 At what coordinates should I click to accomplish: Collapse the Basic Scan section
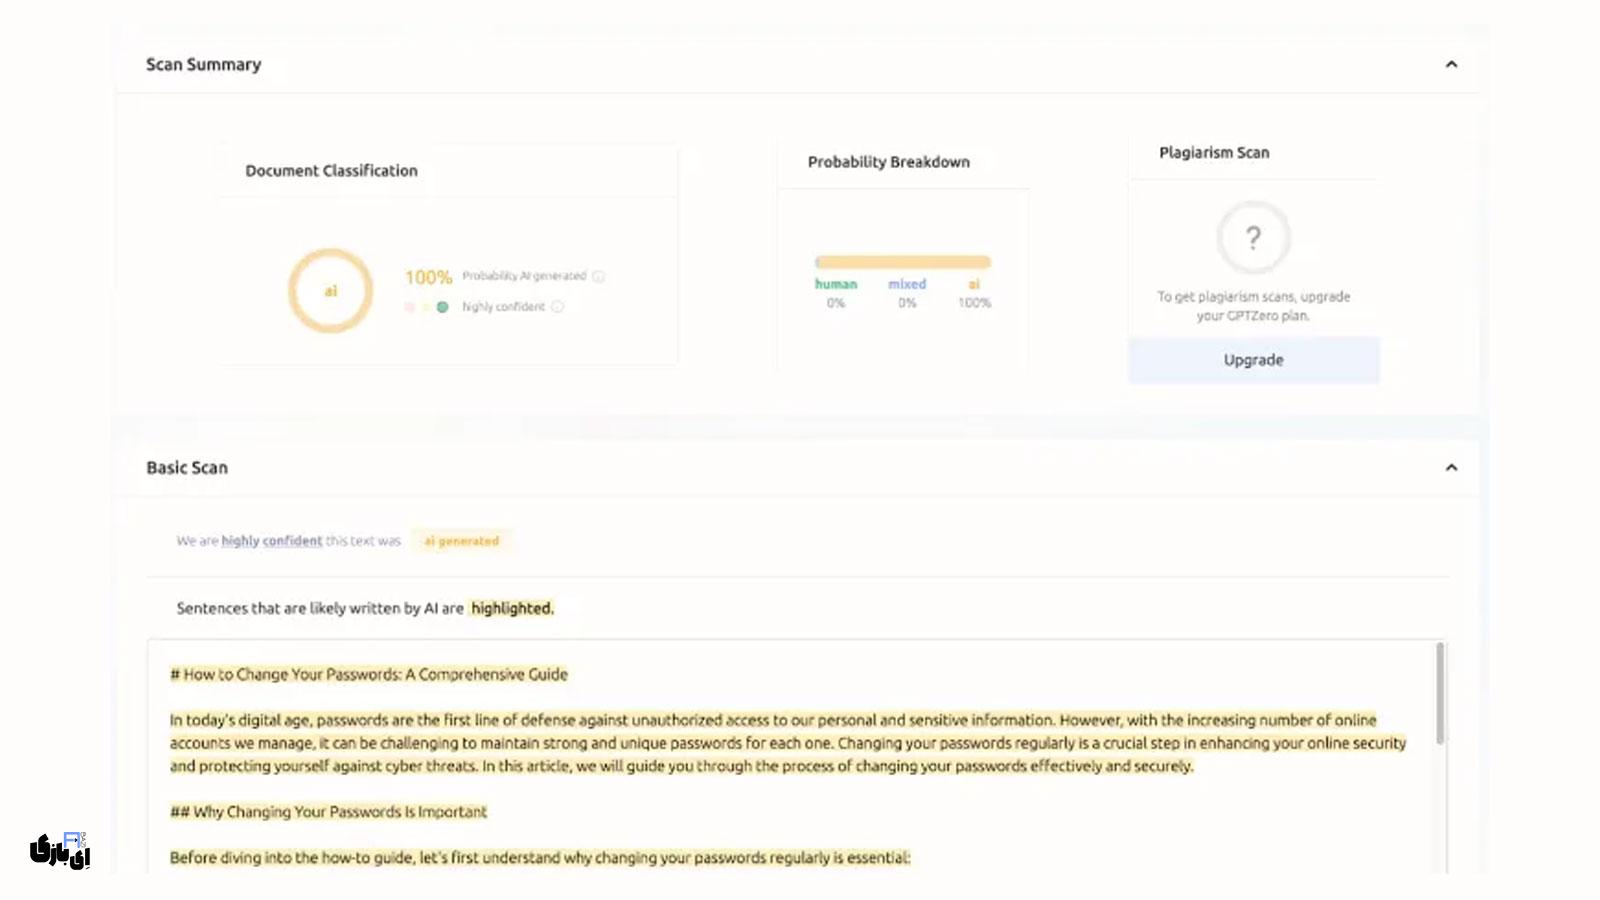[1453, 466]
